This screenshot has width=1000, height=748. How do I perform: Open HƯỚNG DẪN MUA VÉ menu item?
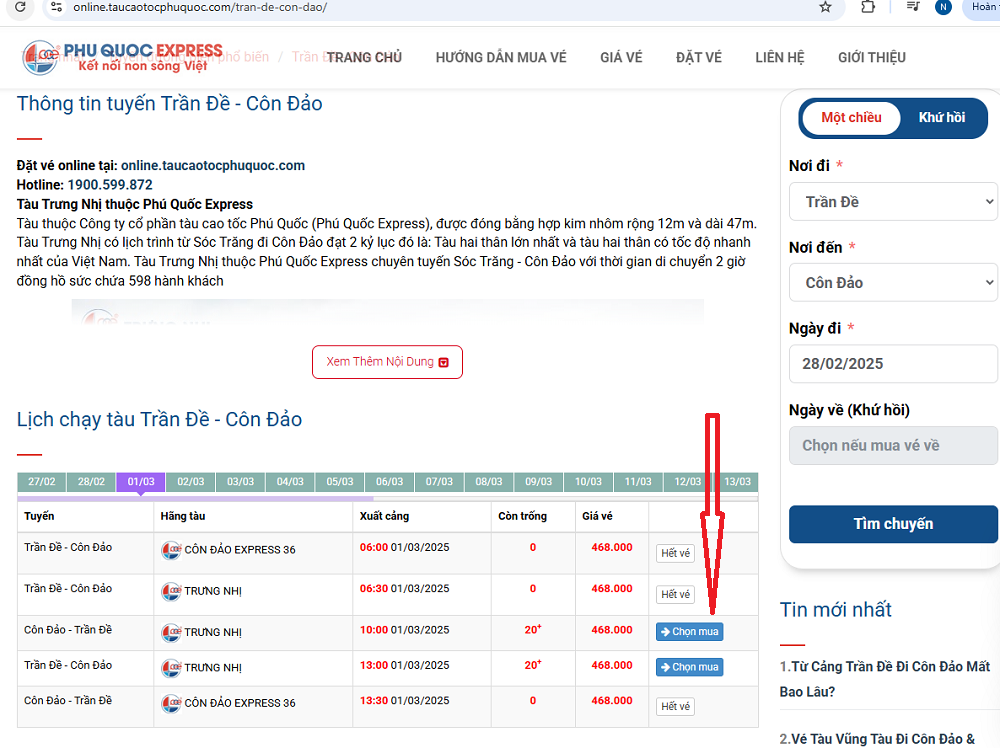(501, 57)
